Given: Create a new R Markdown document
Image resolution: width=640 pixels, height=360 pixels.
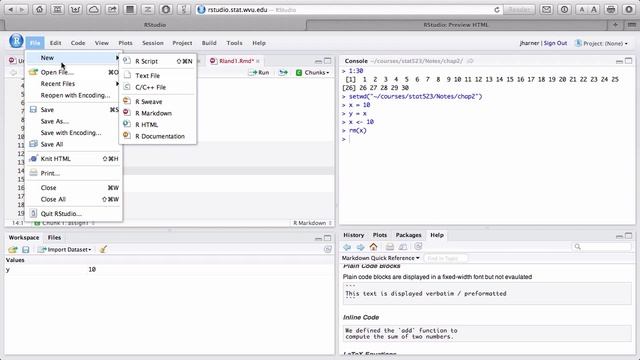Looking at the screenshot, I should [158, 113].
